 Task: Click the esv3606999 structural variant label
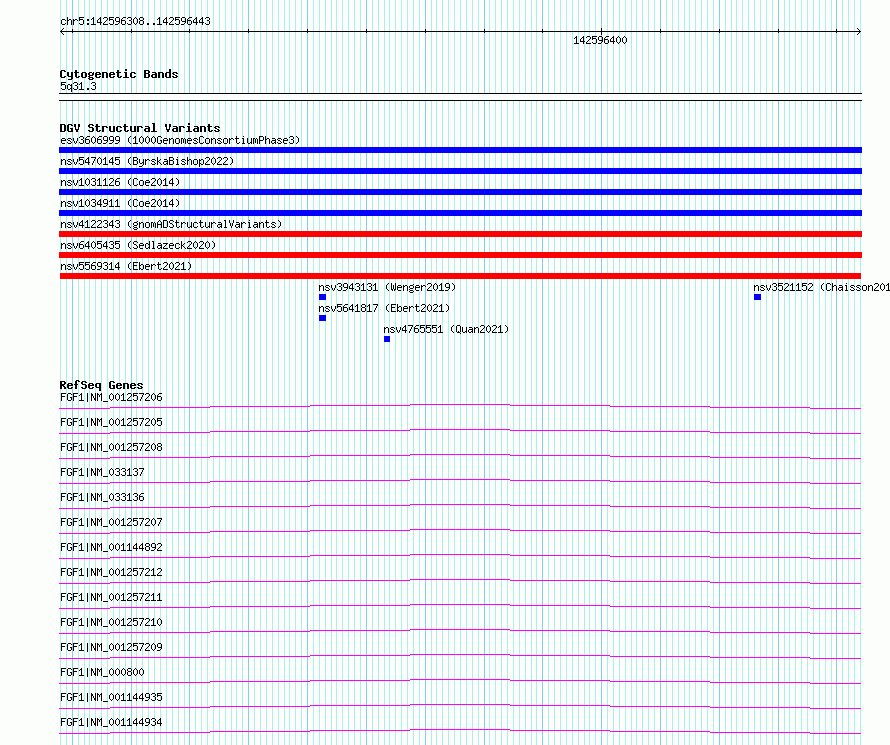coord(180,140)
